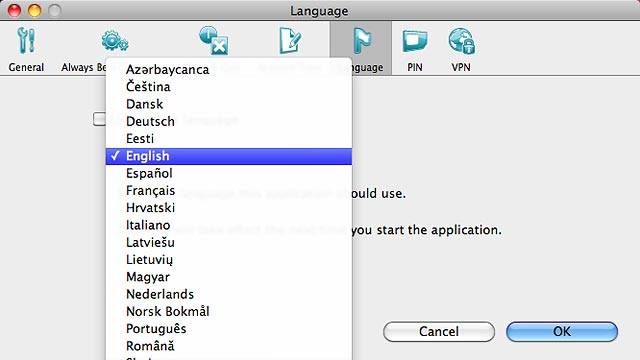640x360 pixels.
Task: Toggle the checkbox behind the language list
Action: click(x=99, y=119)
